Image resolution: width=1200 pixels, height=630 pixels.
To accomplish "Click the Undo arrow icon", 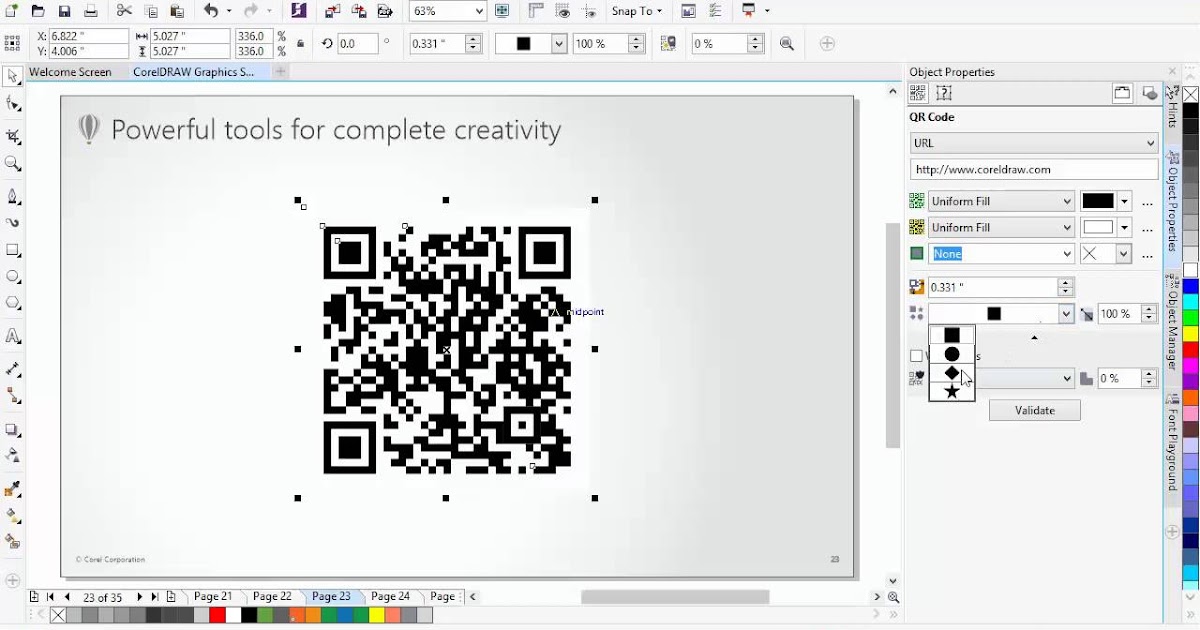I will click(211, 11).
